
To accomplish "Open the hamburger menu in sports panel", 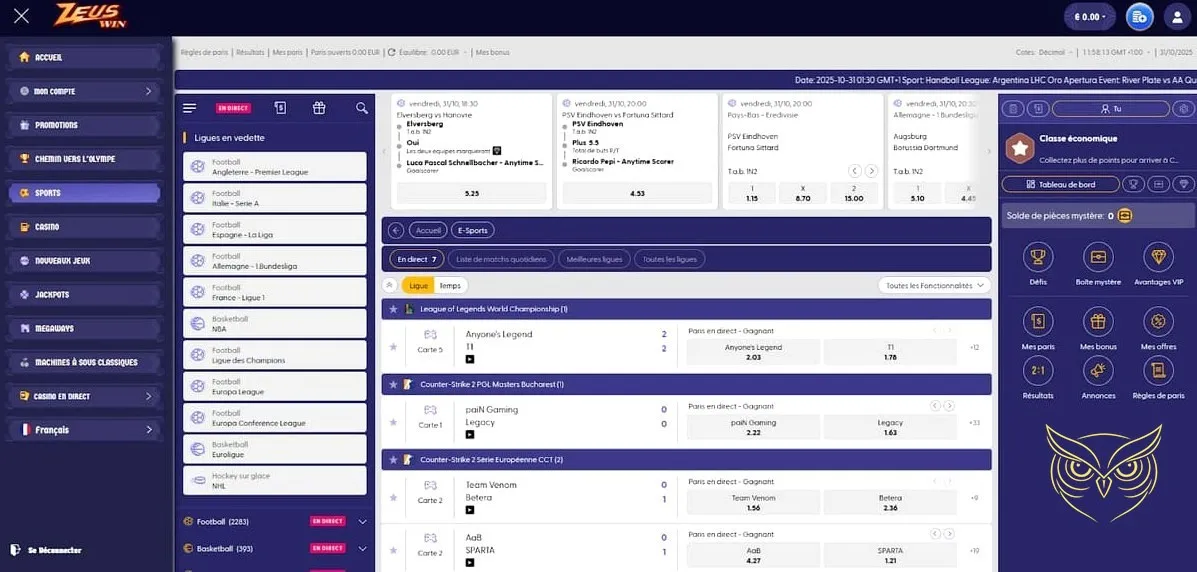I will (x=190, y=108).
